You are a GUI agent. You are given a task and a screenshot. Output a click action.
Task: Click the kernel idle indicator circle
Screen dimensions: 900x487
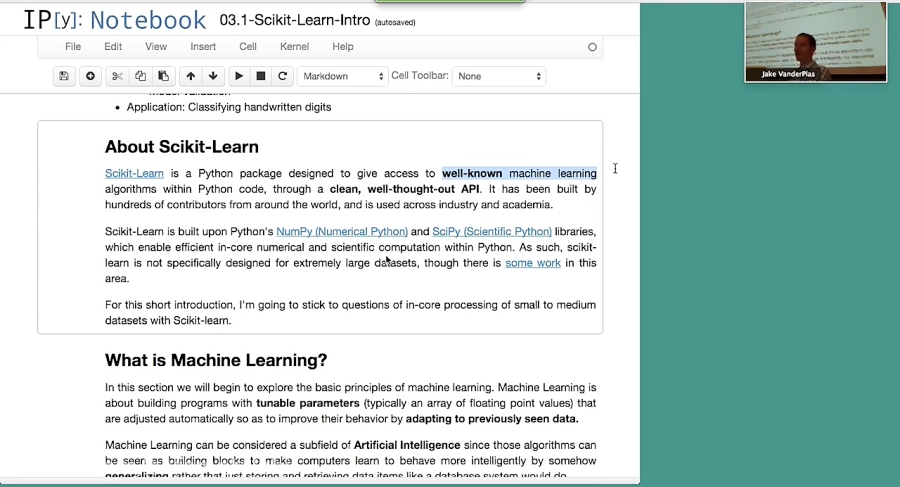click(592, 47)
